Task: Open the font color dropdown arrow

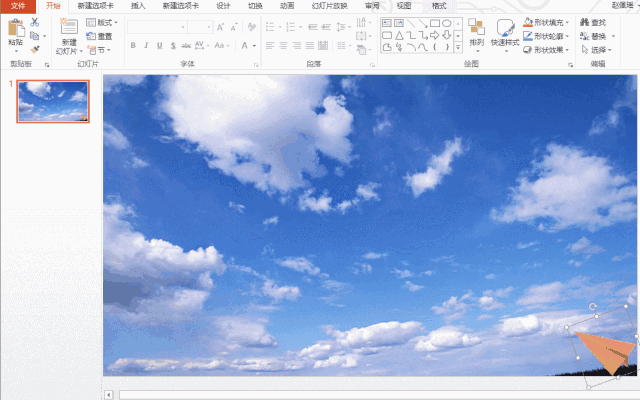Action: pos(254,46)
